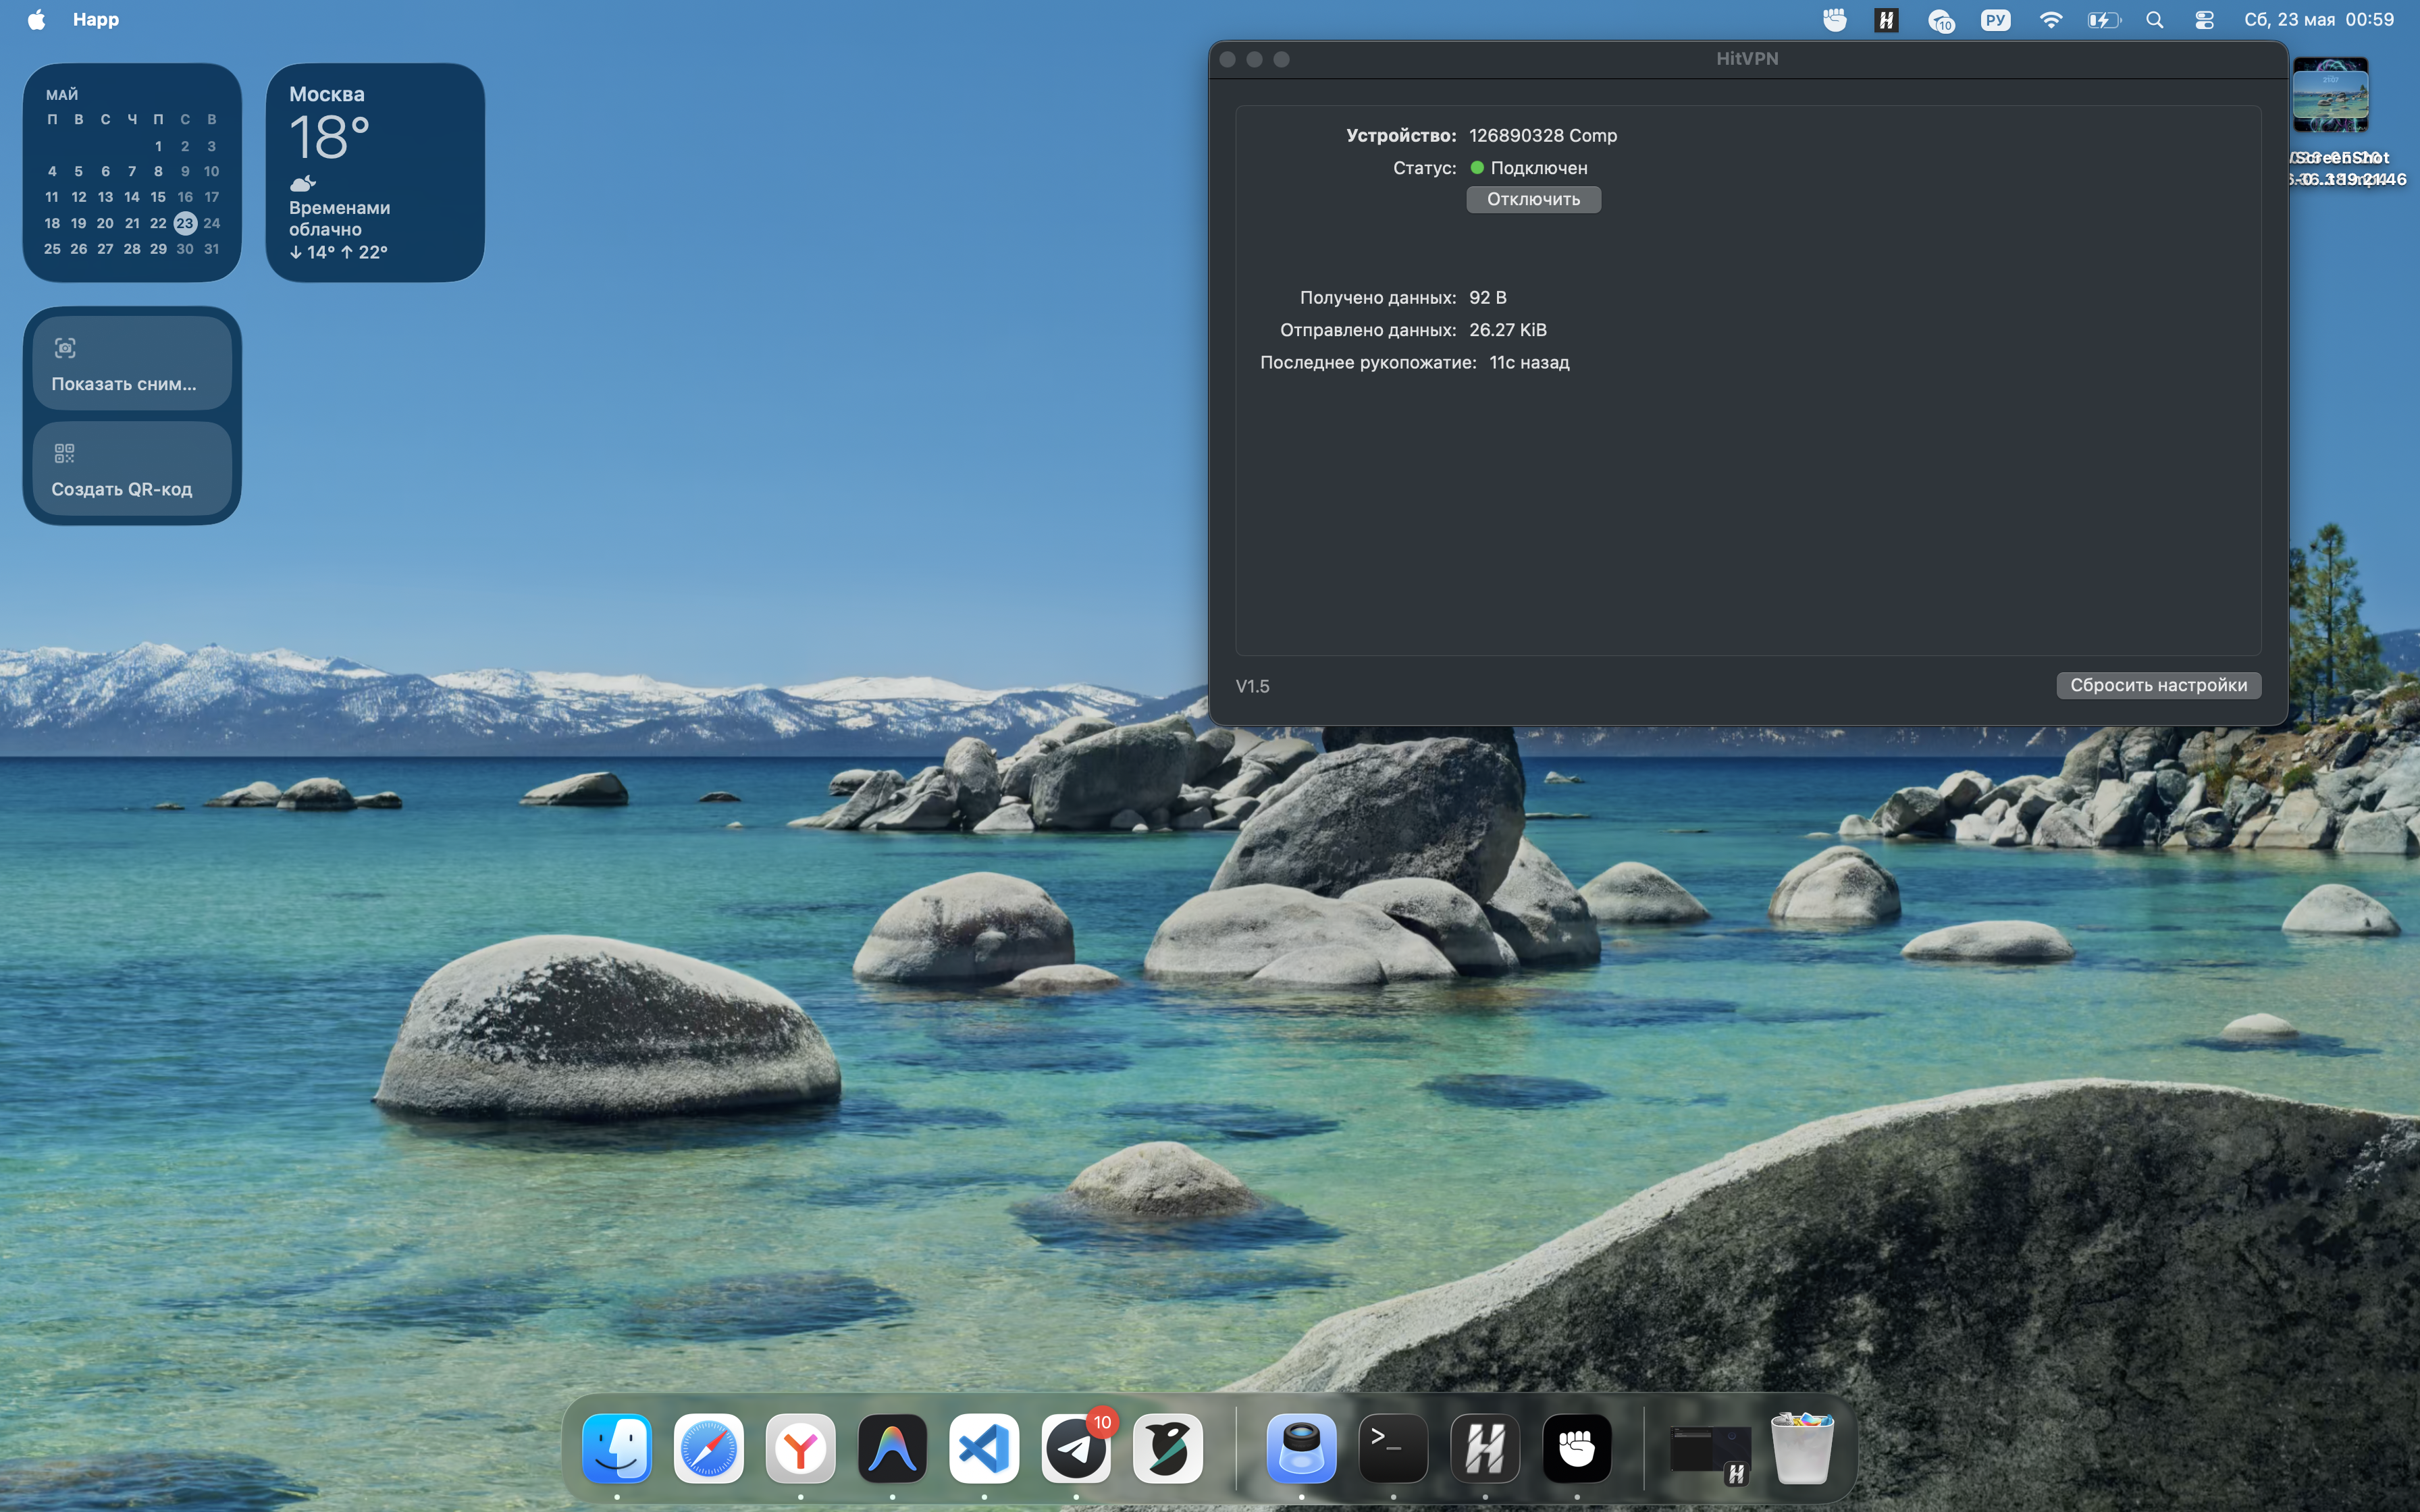Open Terminal from the Dock
The height and width of the screenshot is (1512, 2420).
[x=1393, y=1448]
